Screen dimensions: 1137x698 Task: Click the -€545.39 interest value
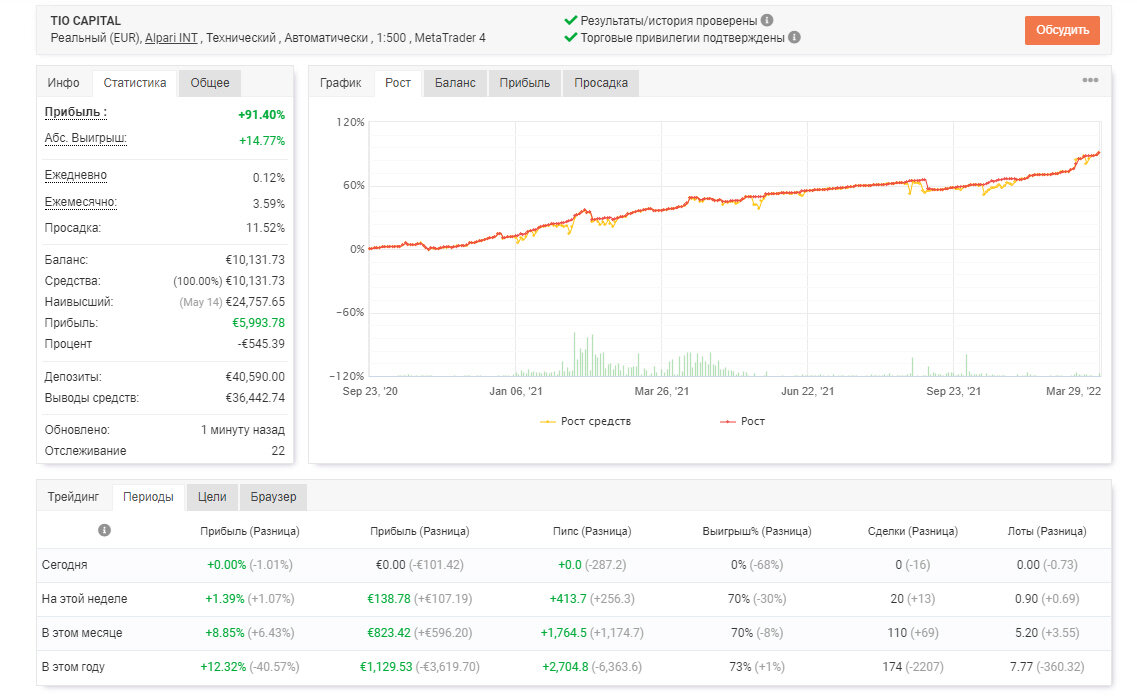[x=261, y=344]
